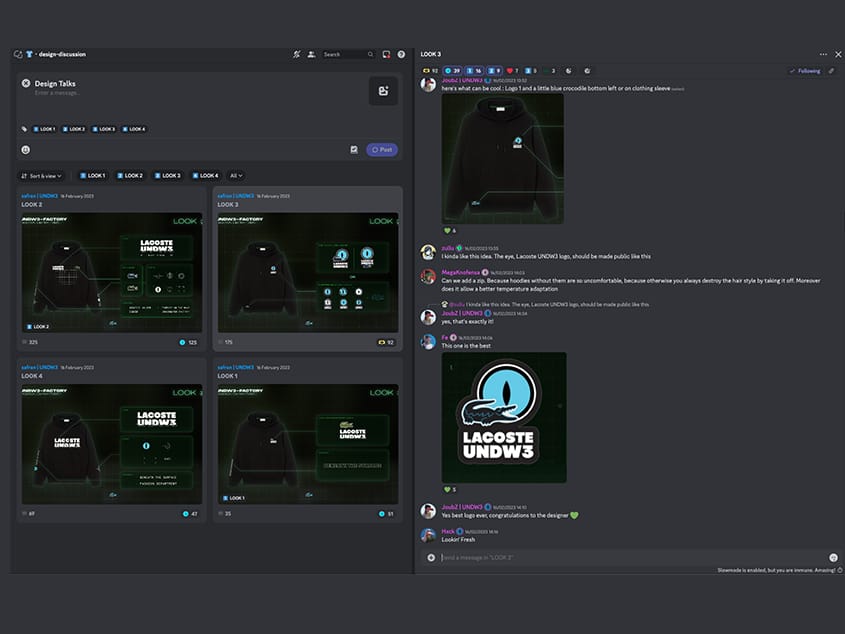845x634 pixels.
Task: Open the Sort & view dropdown
Action: [41, 176]
